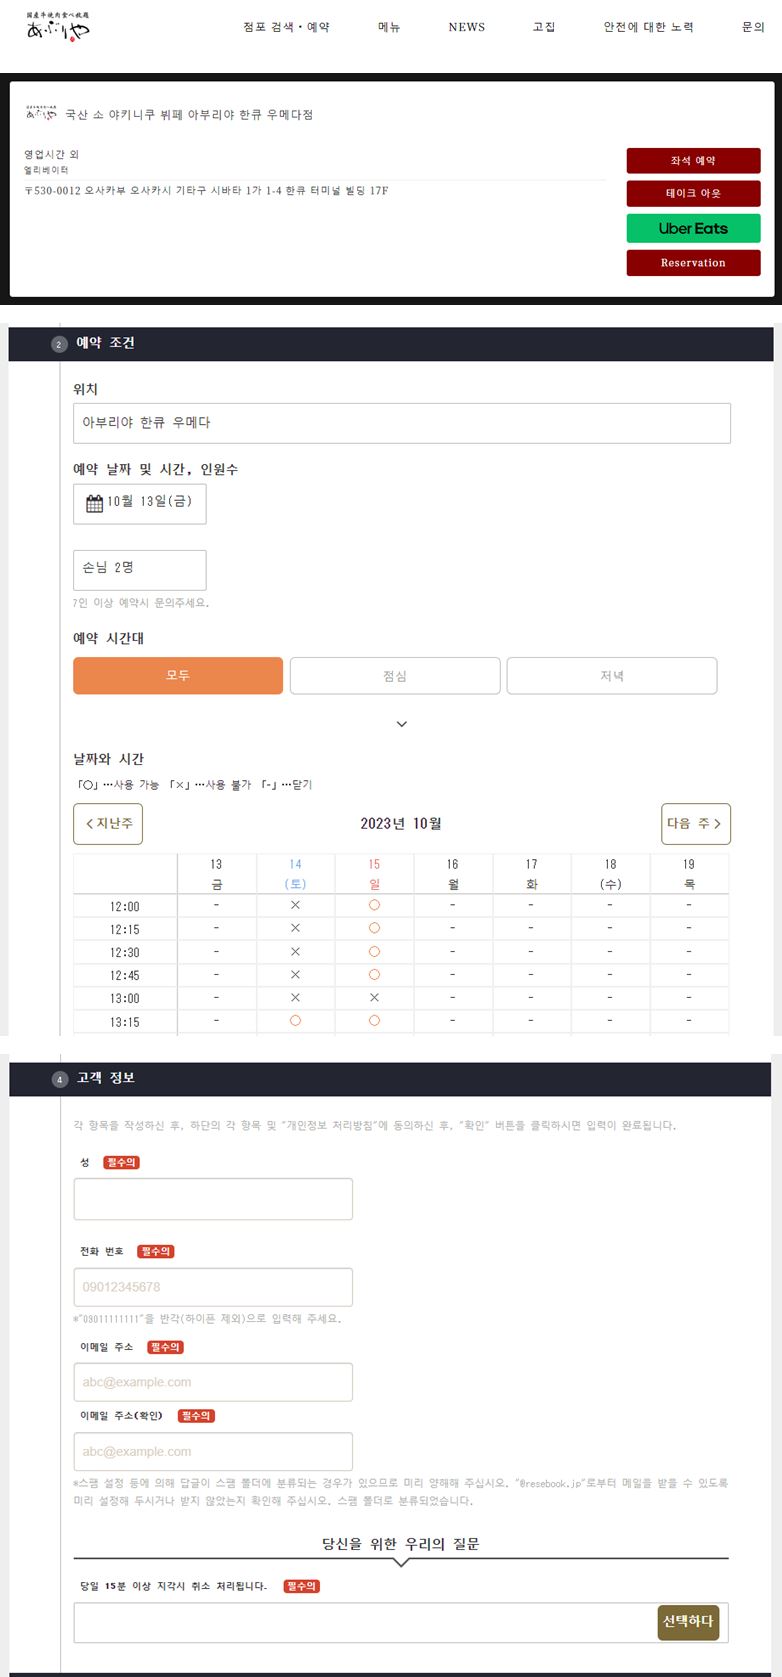This screenshot has width=782, height=1677.
Task: Click the Uber Eats logo button
Action: coord(693,228)
